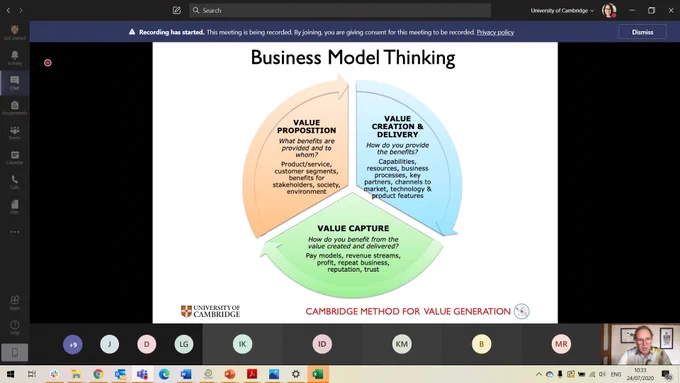The image size is (680, 383).
Task: Open File Explorer from the taskbar
Action: [x=76, y=374]
